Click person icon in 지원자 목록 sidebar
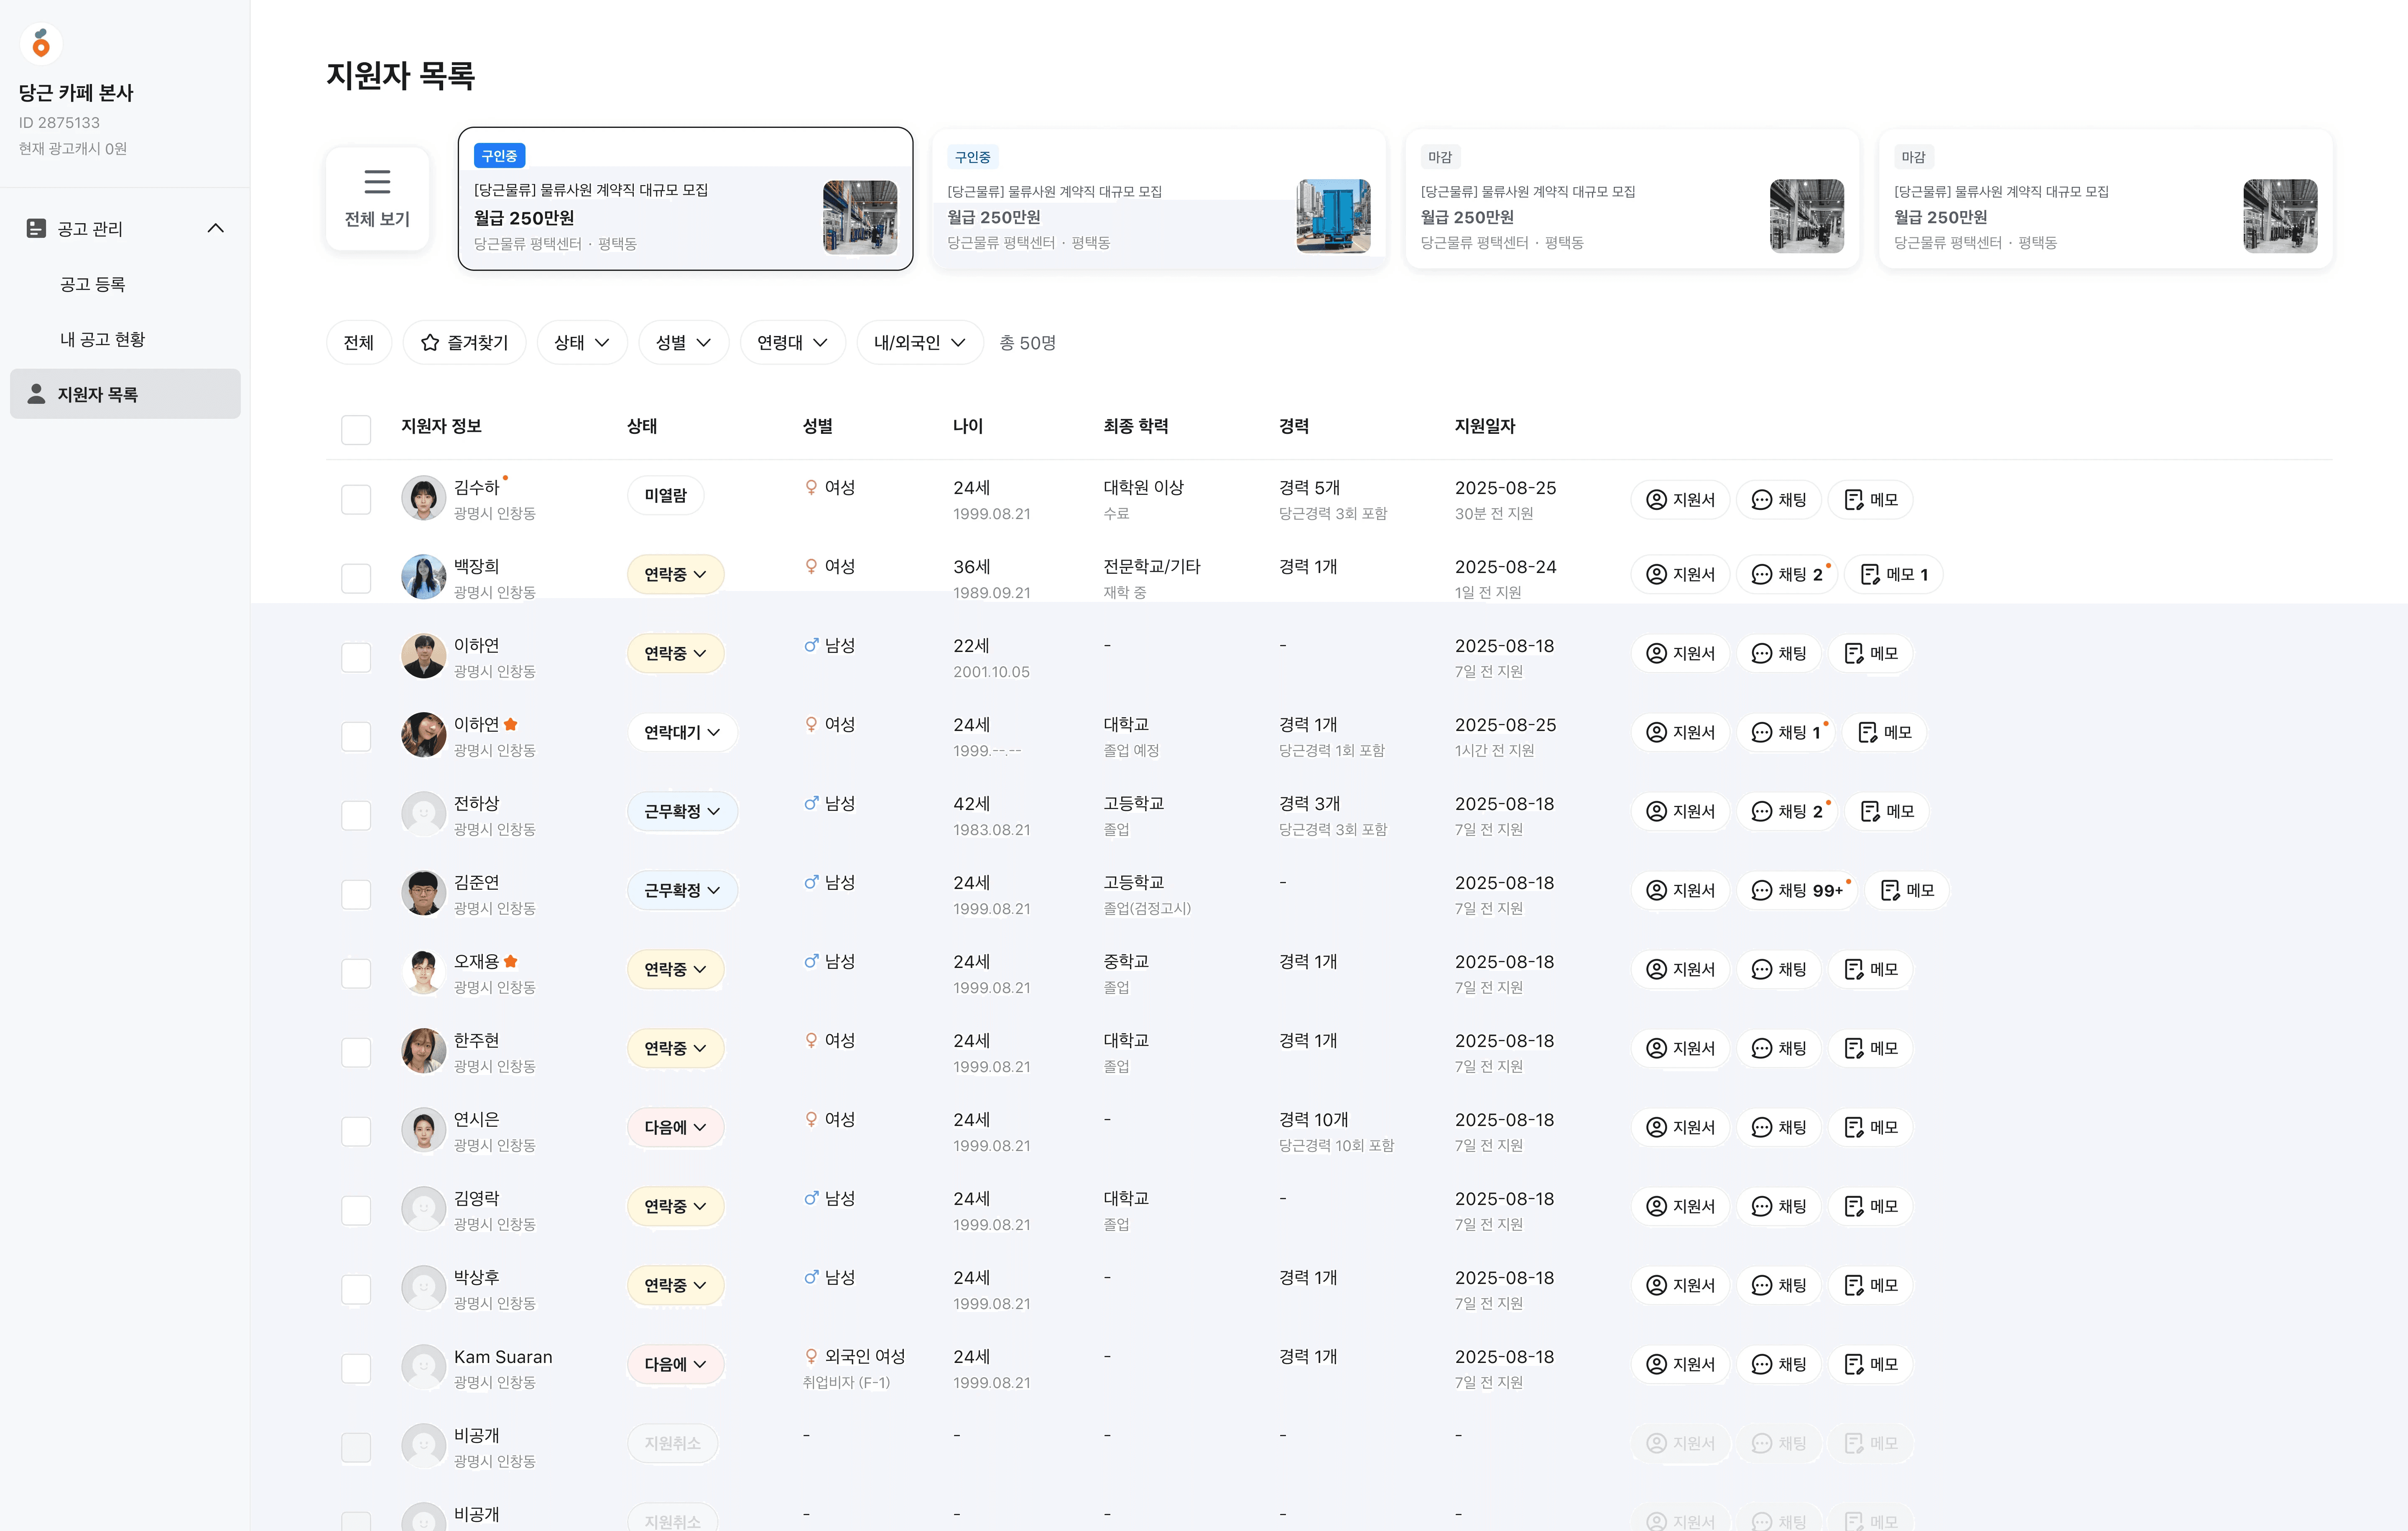The image size is (2408, 1531). (x=36, y=394)
